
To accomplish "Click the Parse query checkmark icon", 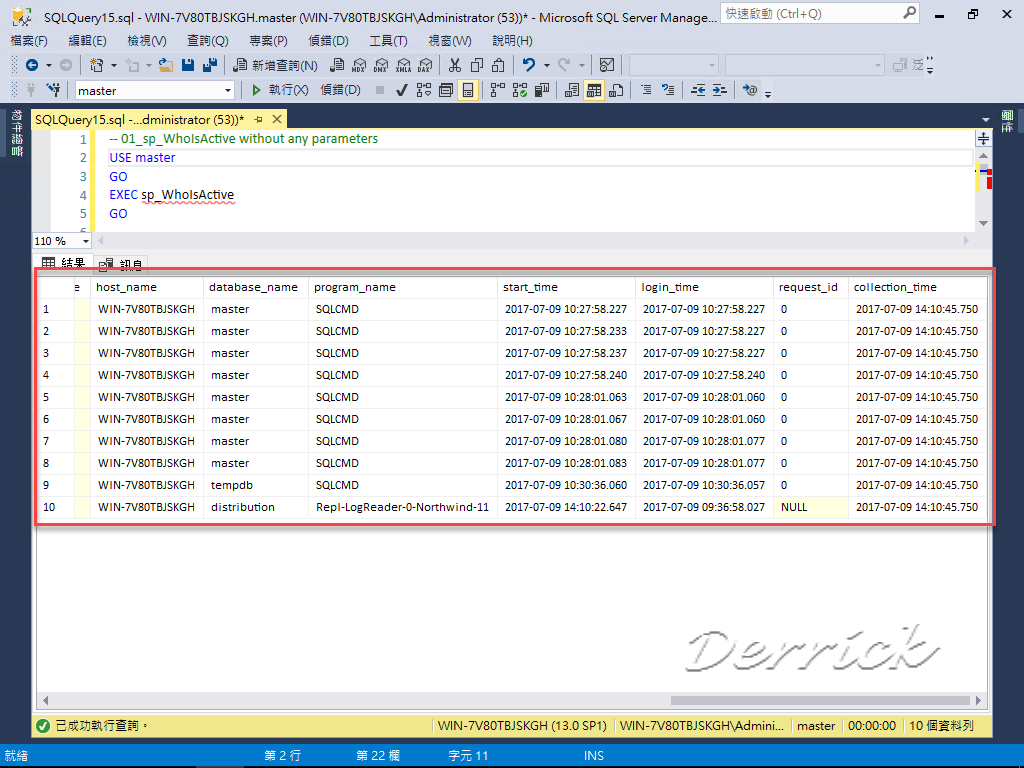I will pyautogui.click(x=402, y=90).
